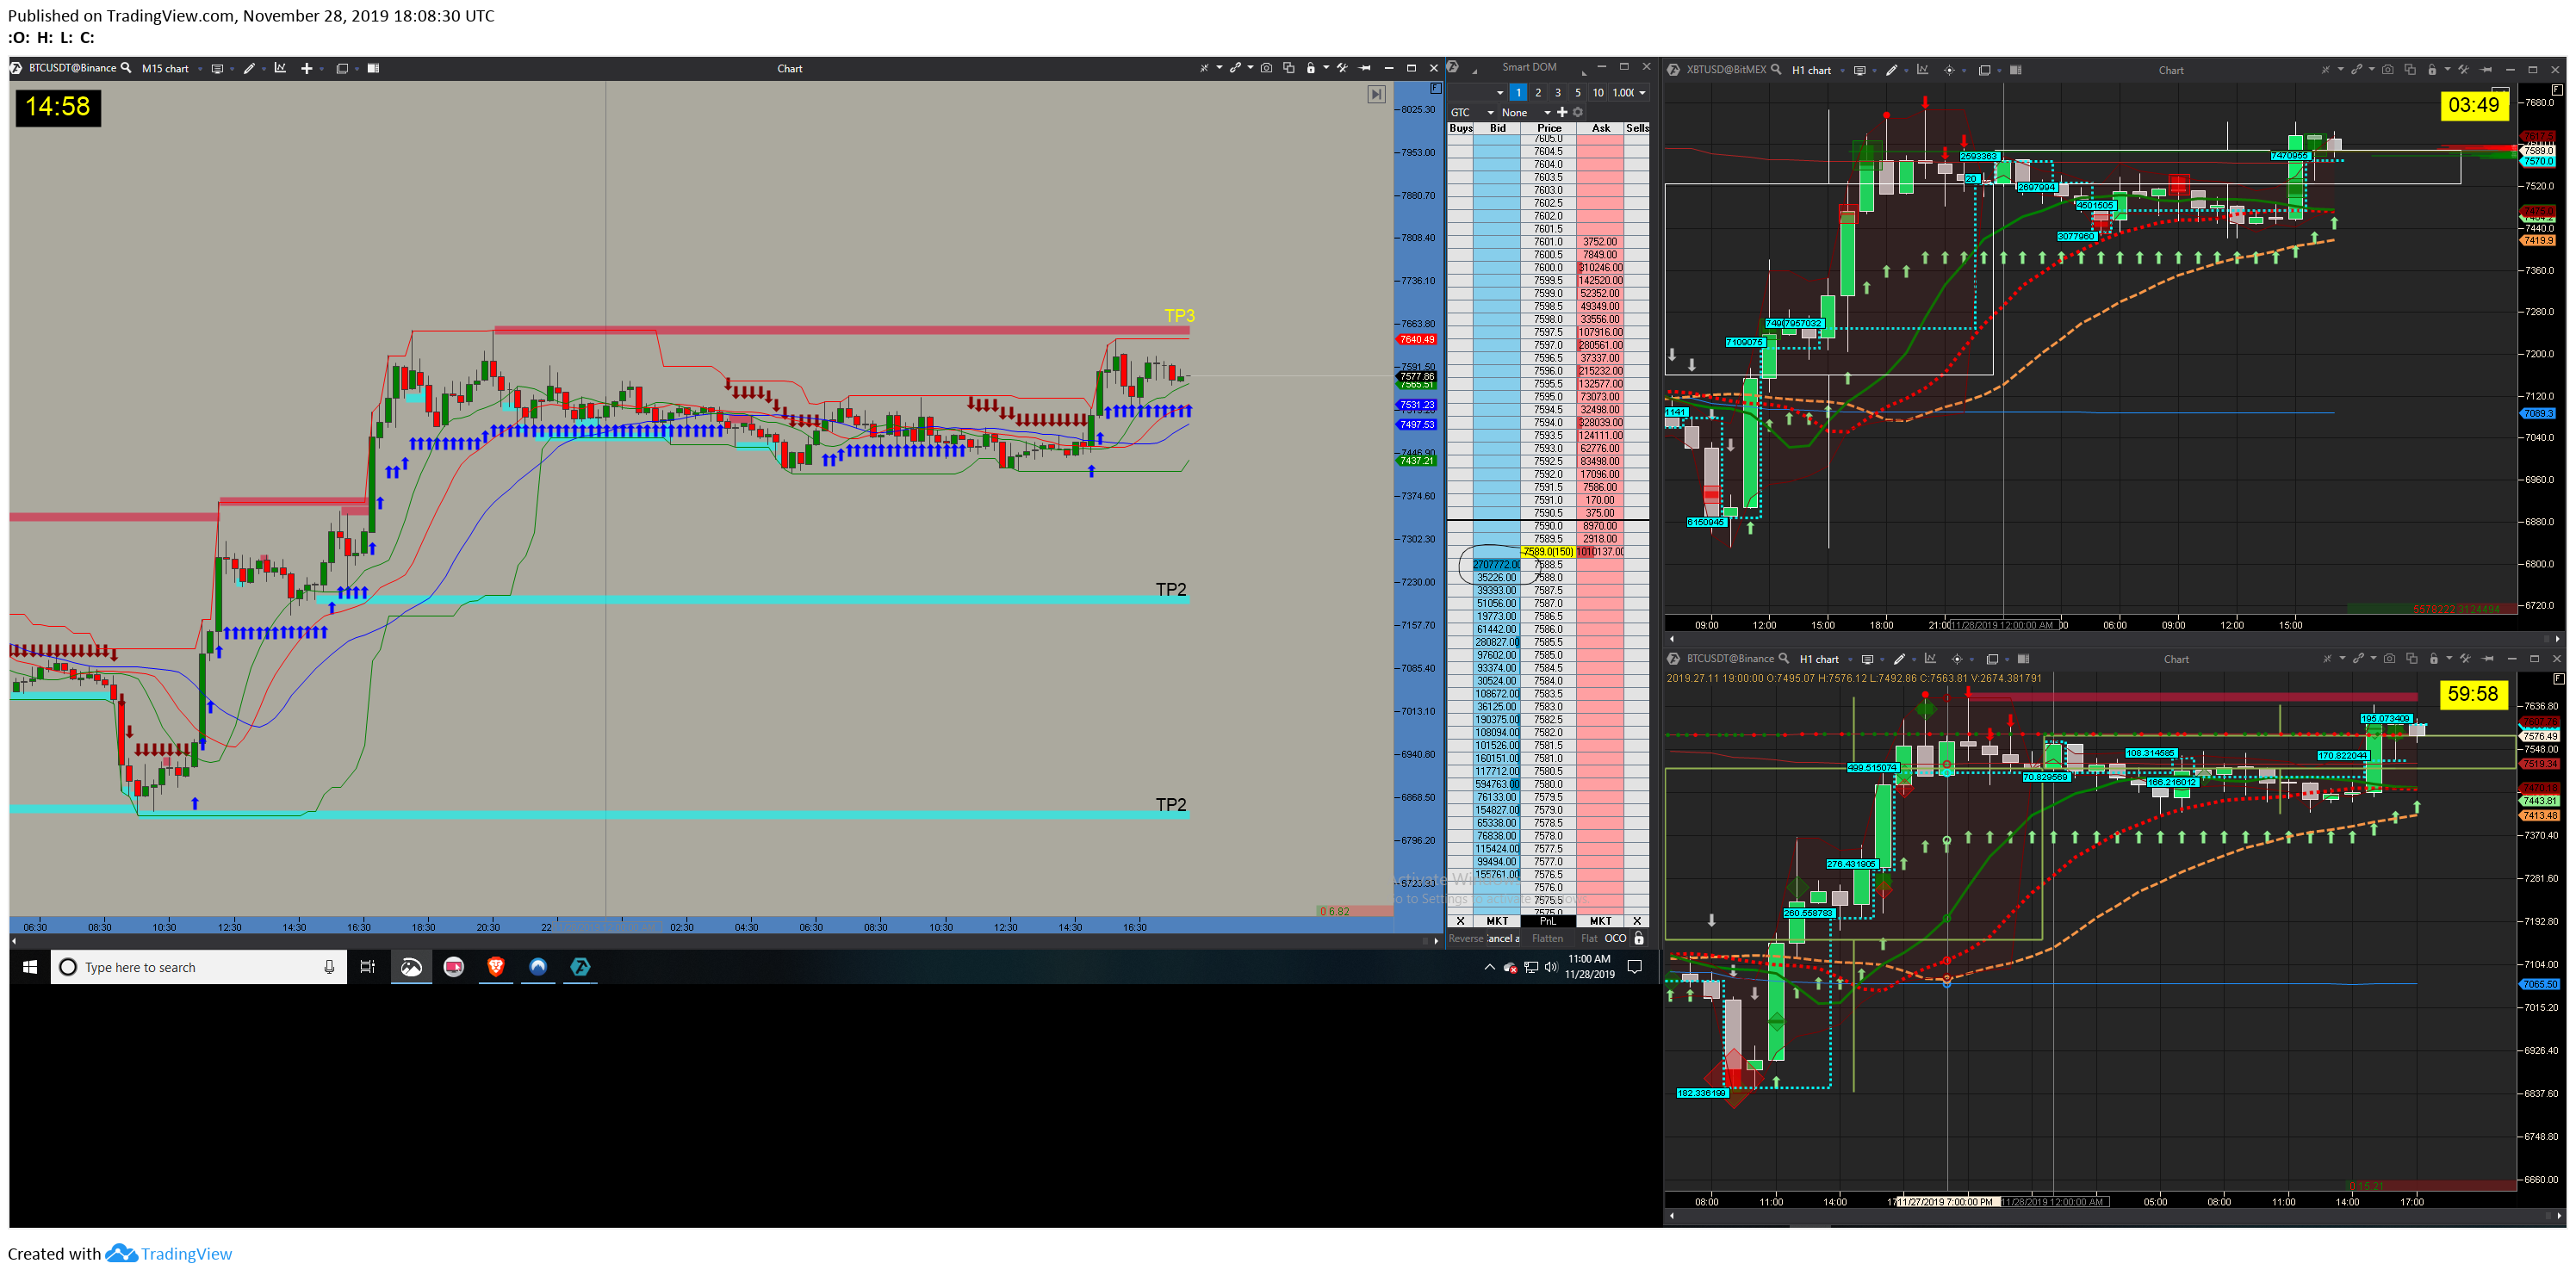Toggle lock icon in M15 chart toolbar
This screenshot has width=2576, height=1276.
[1311, 68]
